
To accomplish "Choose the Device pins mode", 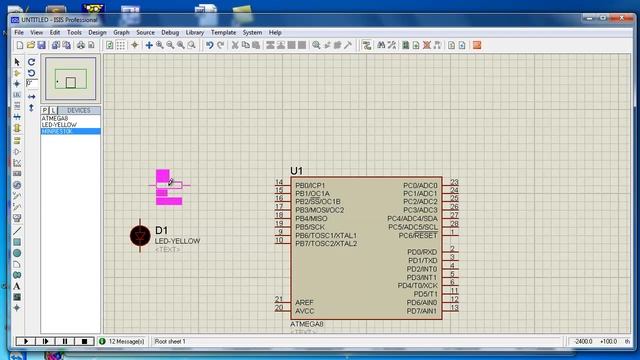I will pos(17,152).
